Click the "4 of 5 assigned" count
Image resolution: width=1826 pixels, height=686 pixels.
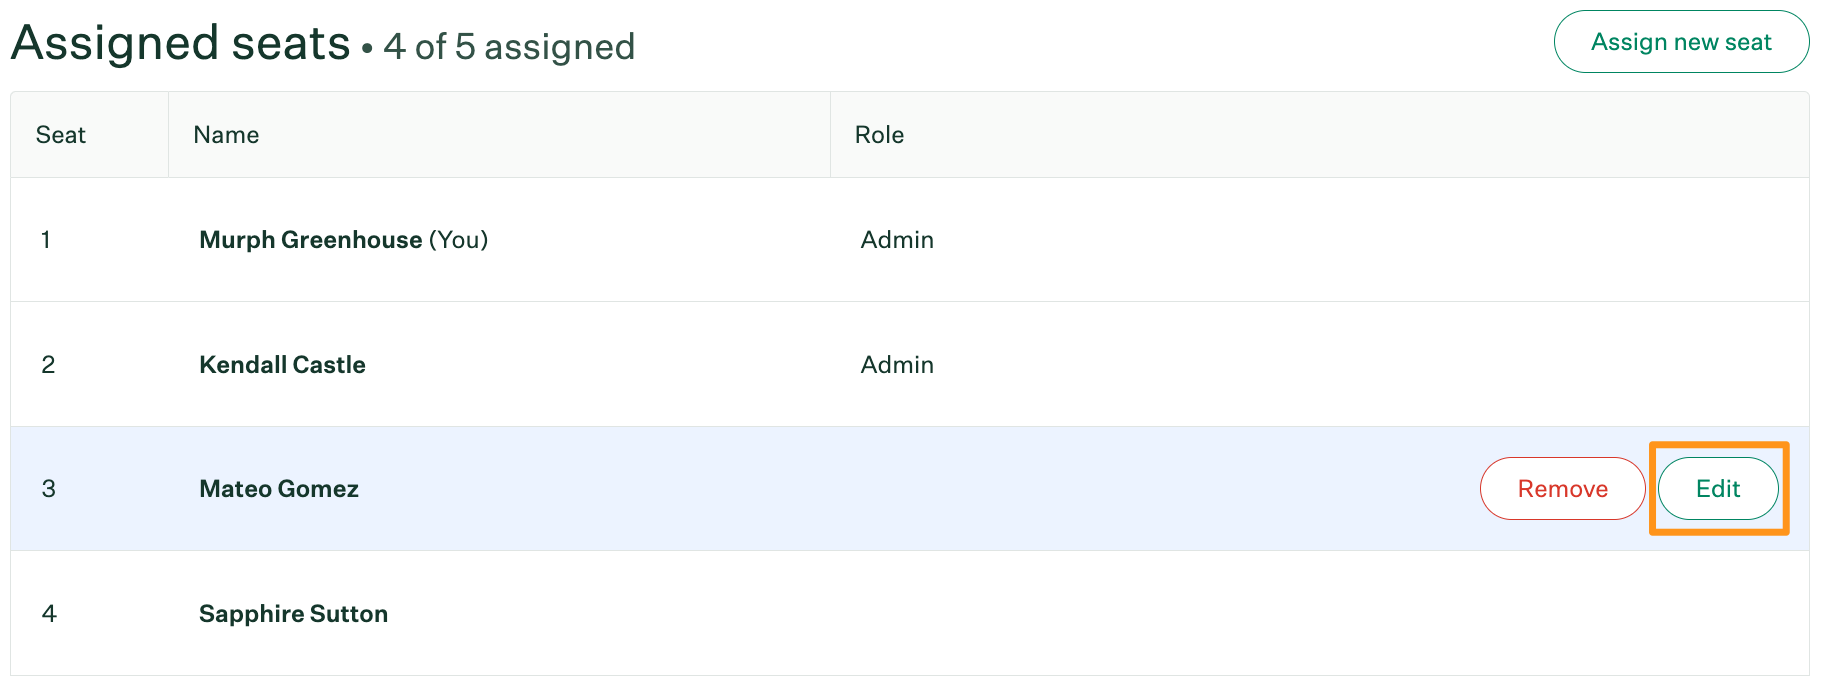(x=509, y=47)
